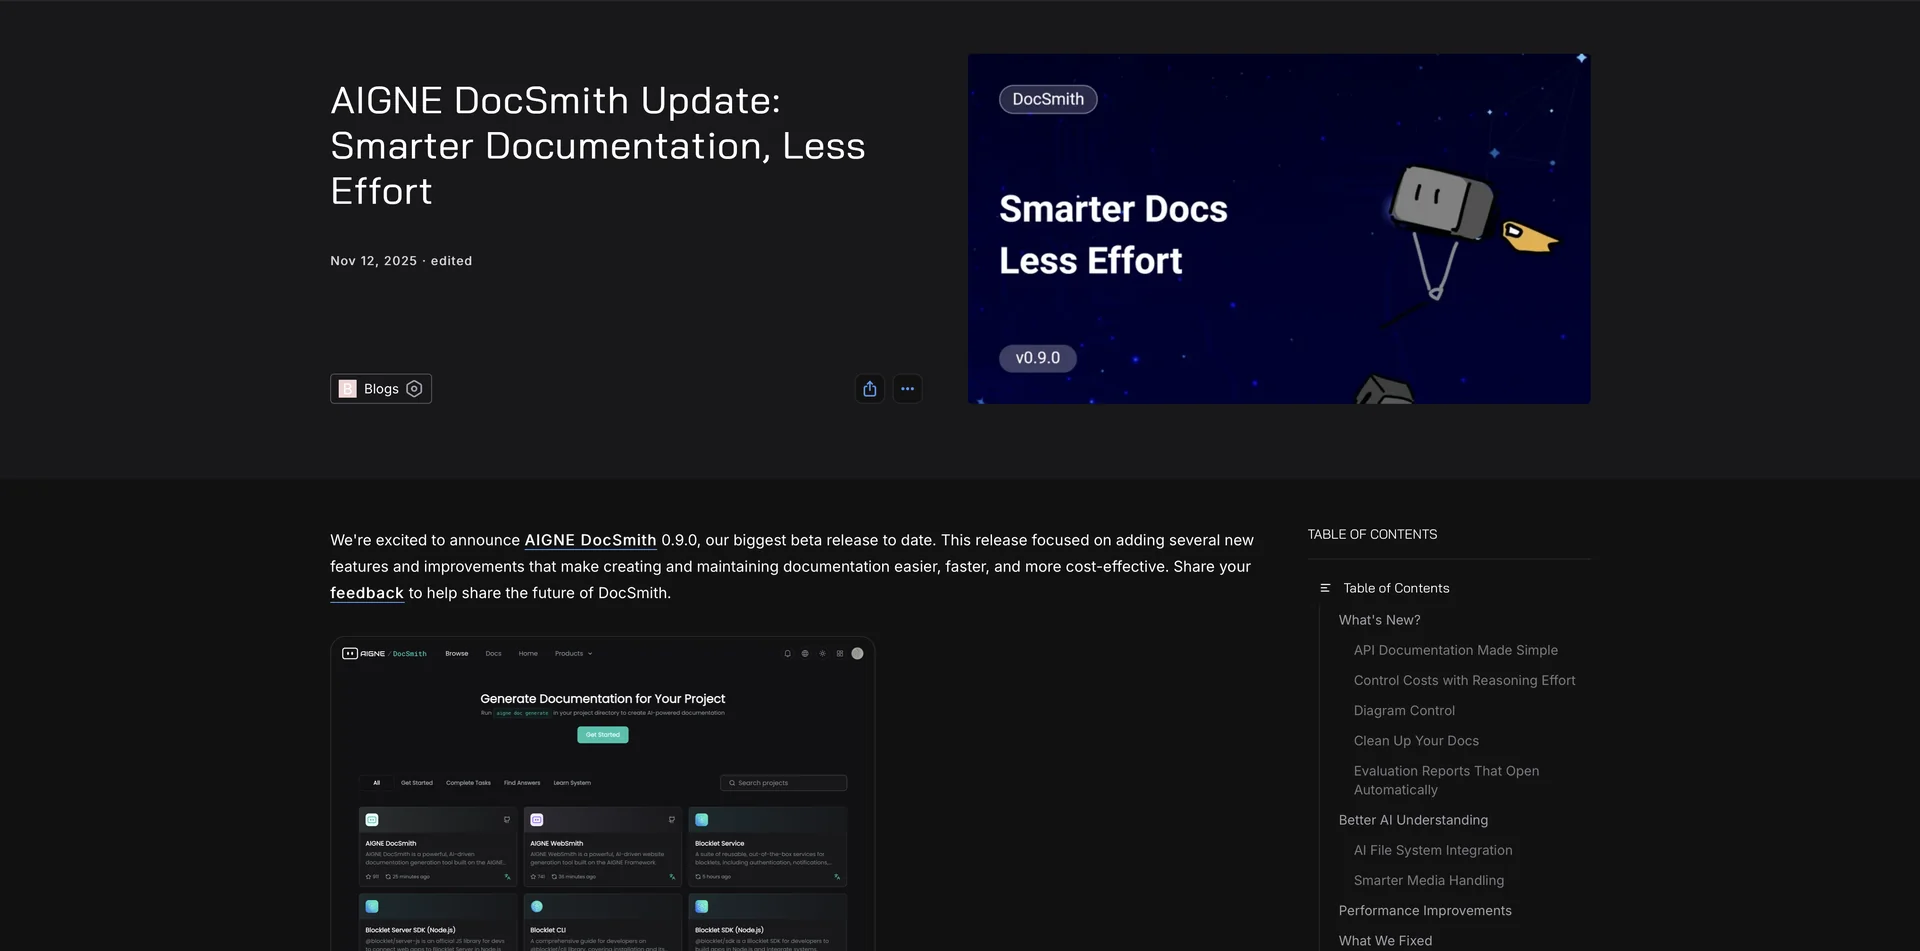Follow the AIGNE DocSmith link

click(590, 540)
